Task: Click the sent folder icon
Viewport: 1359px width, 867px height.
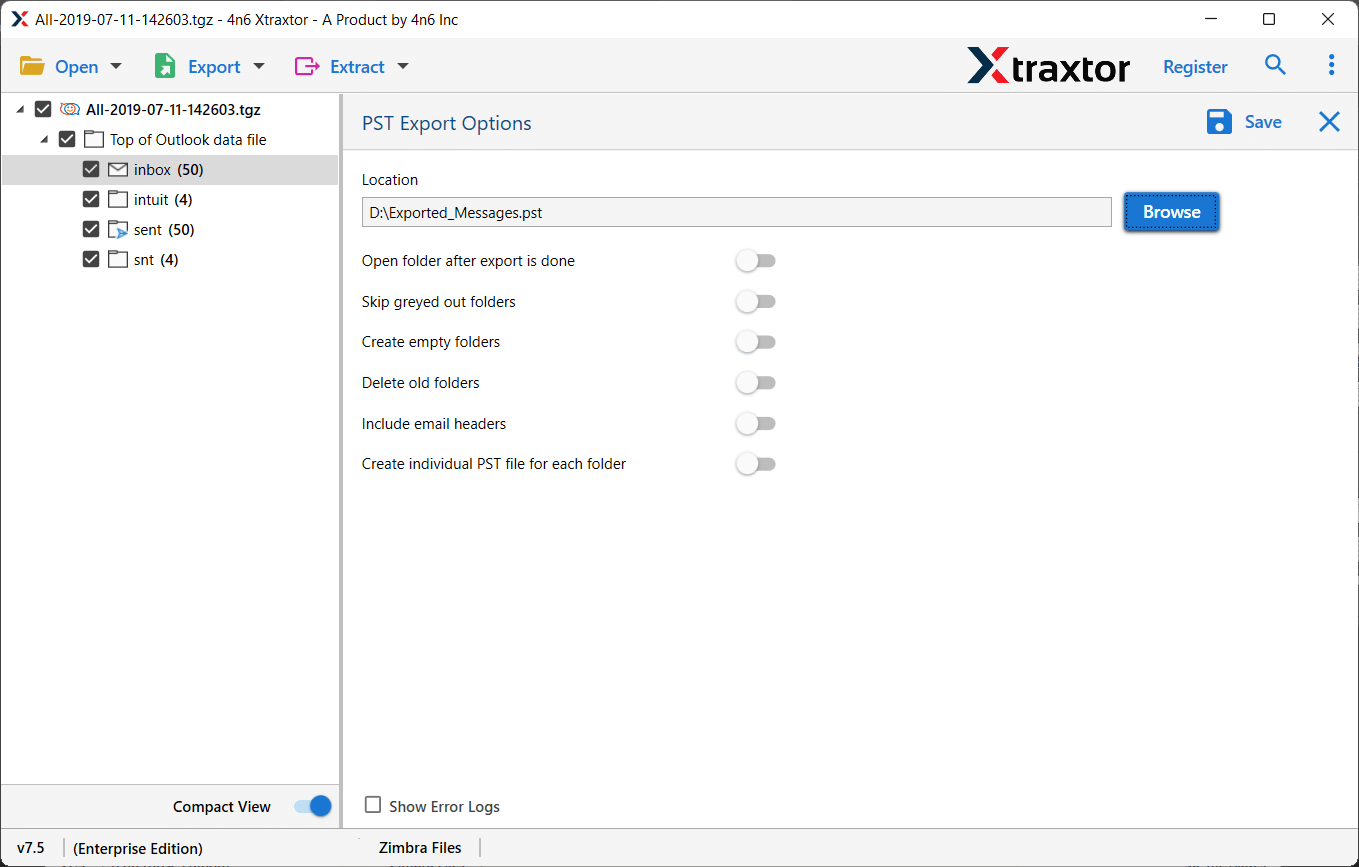Action: [x=118, y=230]
